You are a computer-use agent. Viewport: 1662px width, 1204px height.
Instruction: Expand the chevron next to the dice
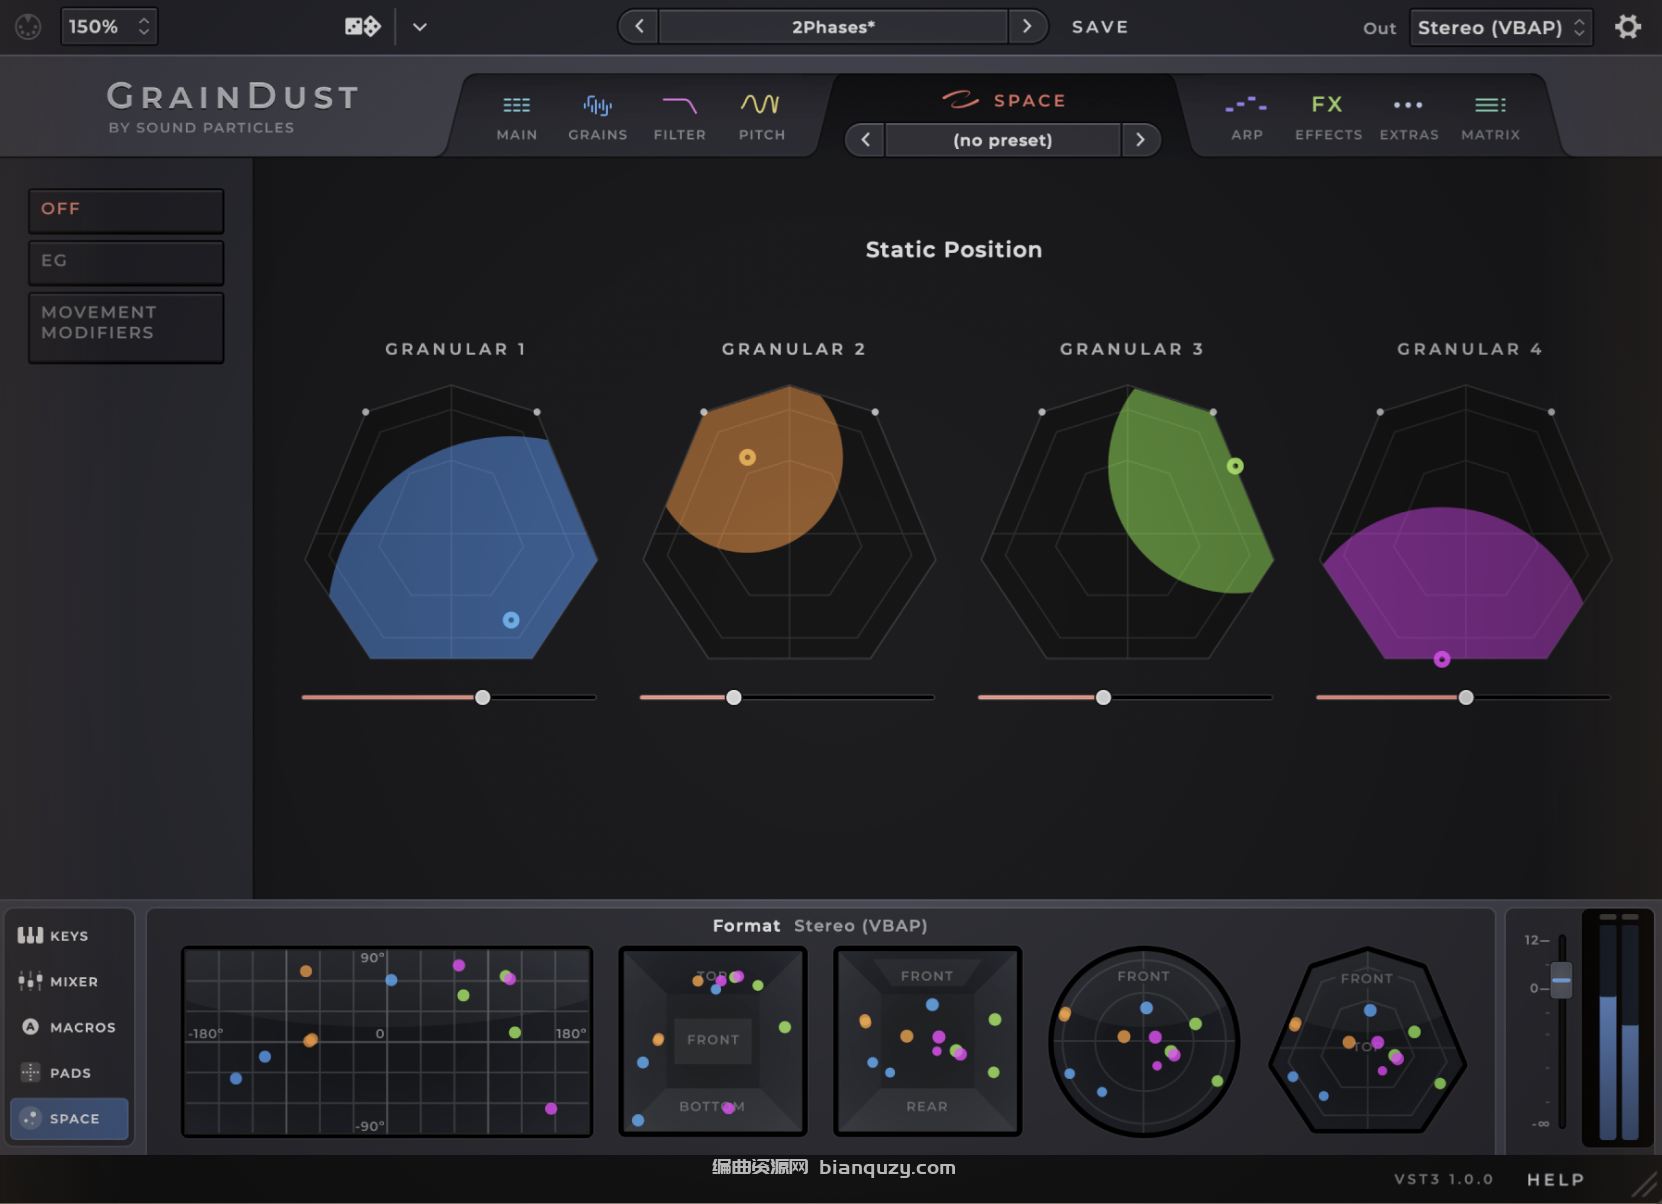[x=420, y=27]
